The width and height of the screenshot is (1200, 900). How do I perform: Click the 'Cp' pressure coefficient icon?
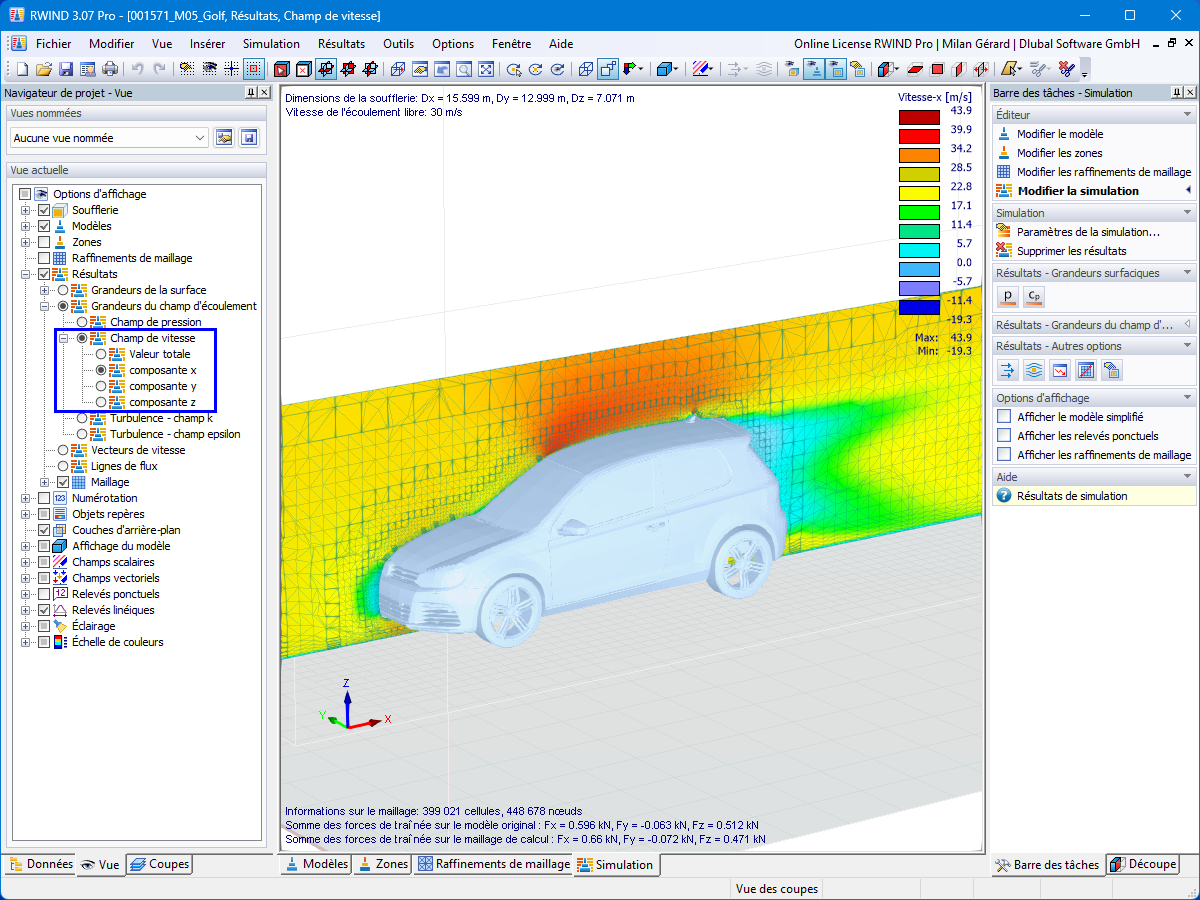[1034, 296]
